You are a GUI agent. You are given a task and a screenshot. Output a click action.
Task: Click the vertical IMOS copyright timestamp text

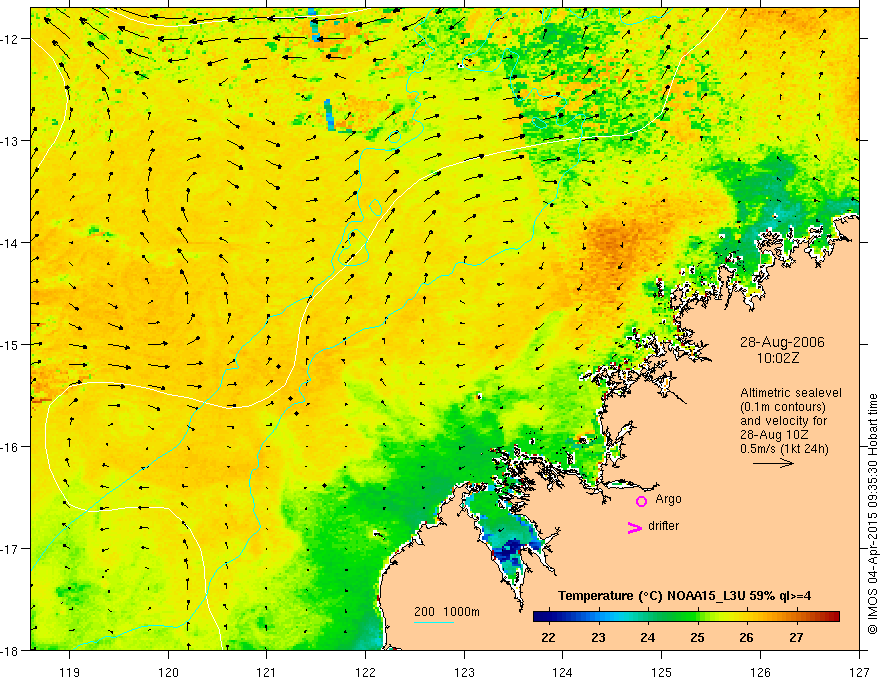click(873, 514)
